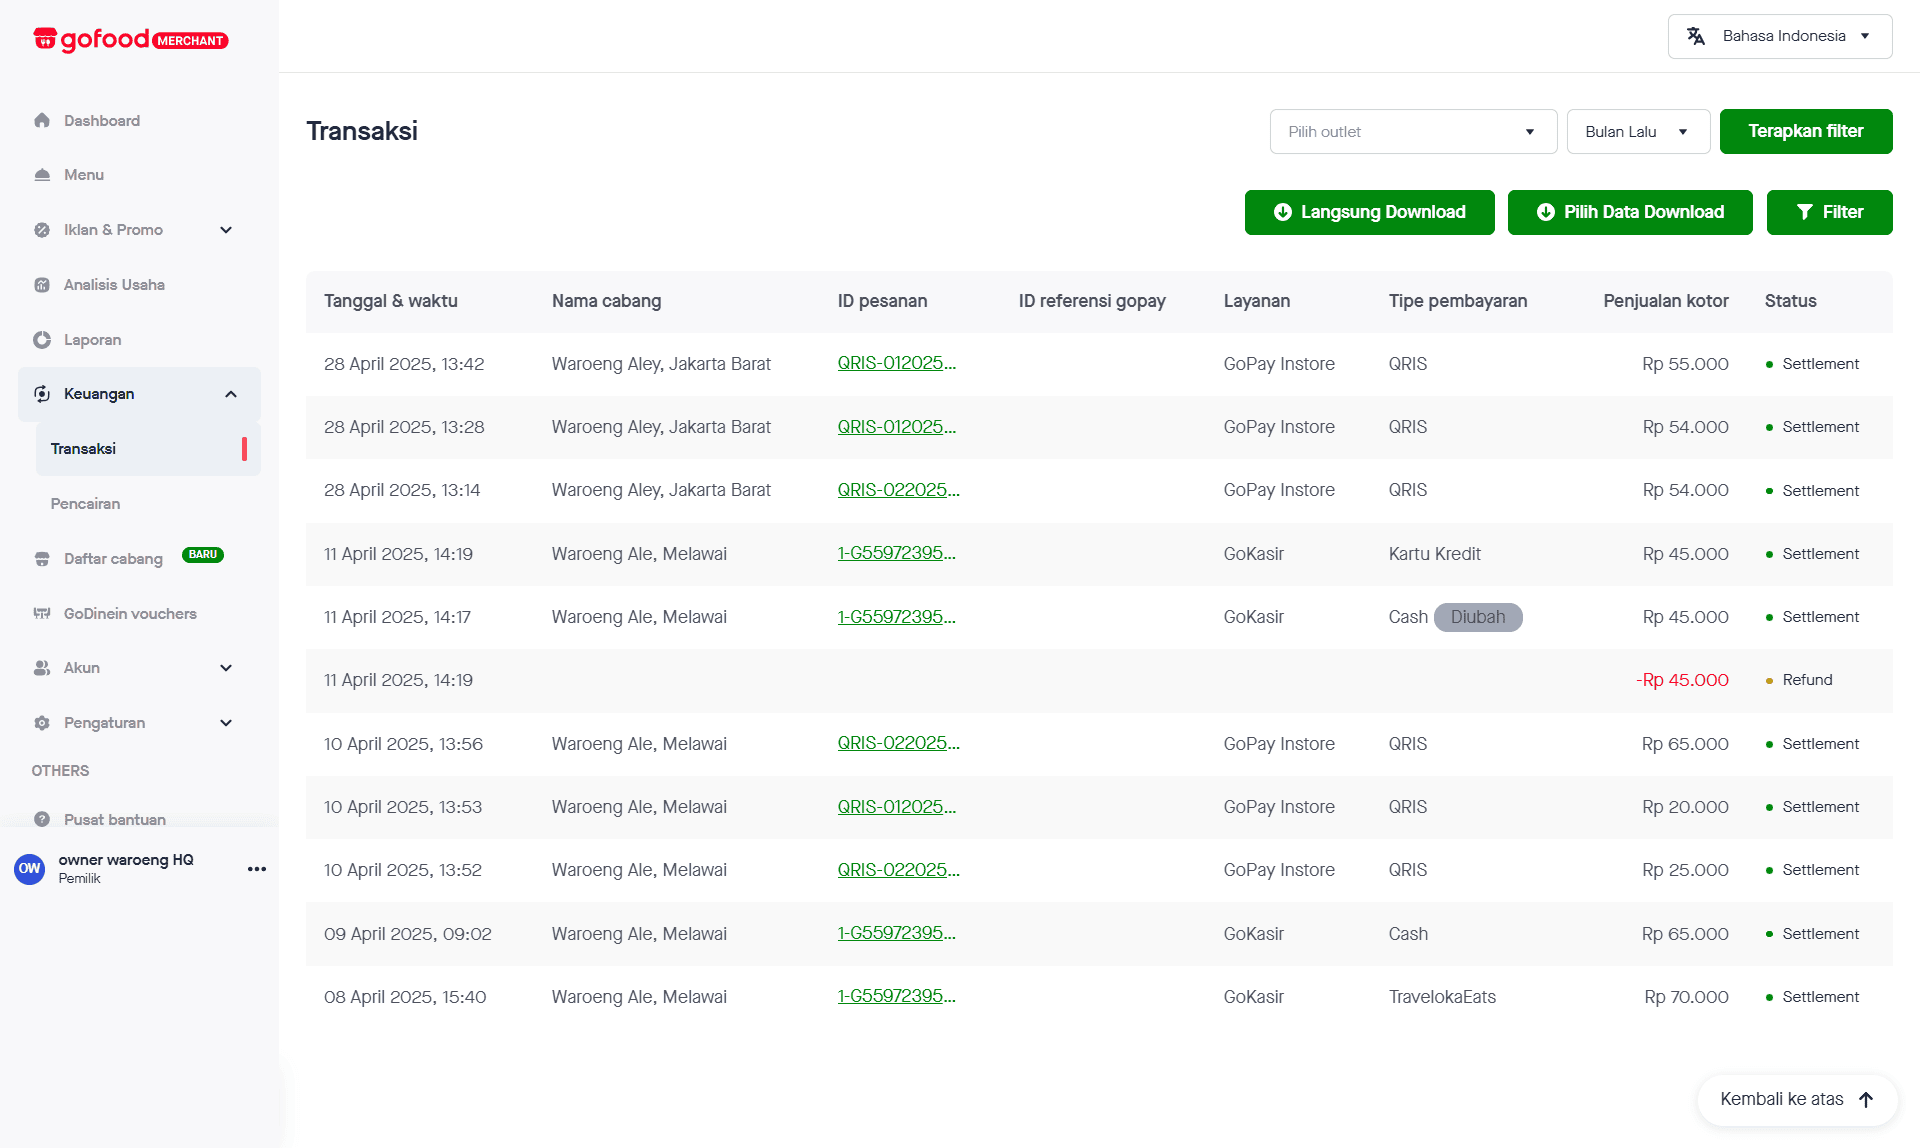Open GoDinein vouchers menu item

[x=130, y=614]
